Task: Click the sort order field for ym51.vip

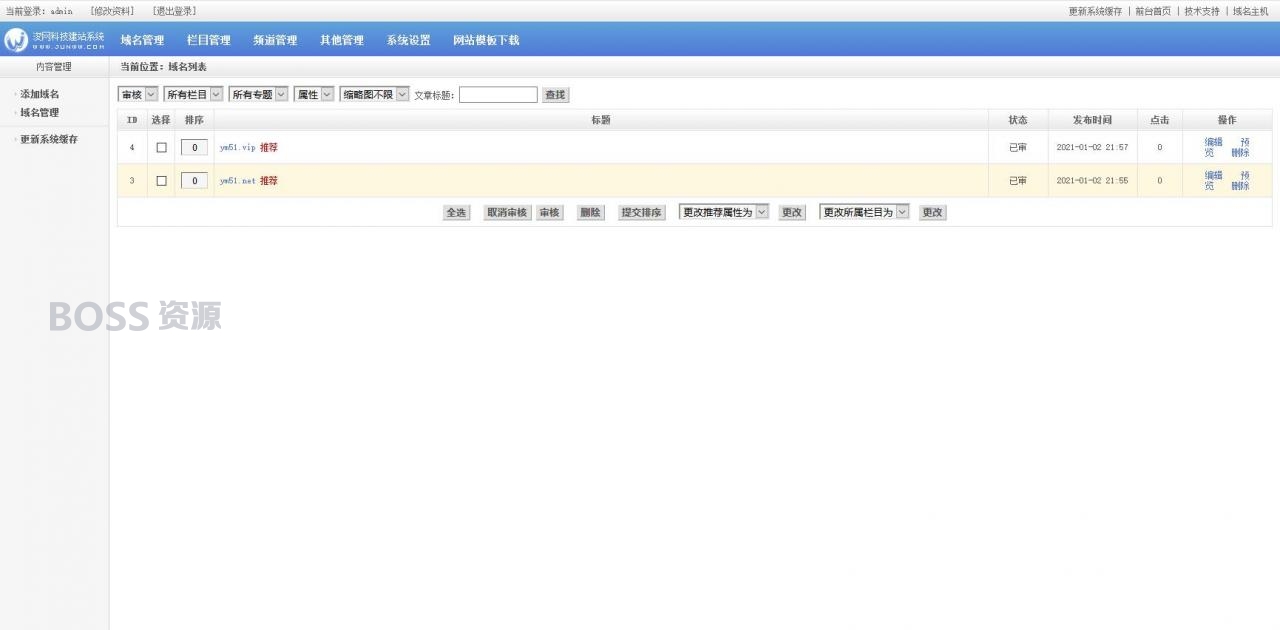Action: [194, 147]
